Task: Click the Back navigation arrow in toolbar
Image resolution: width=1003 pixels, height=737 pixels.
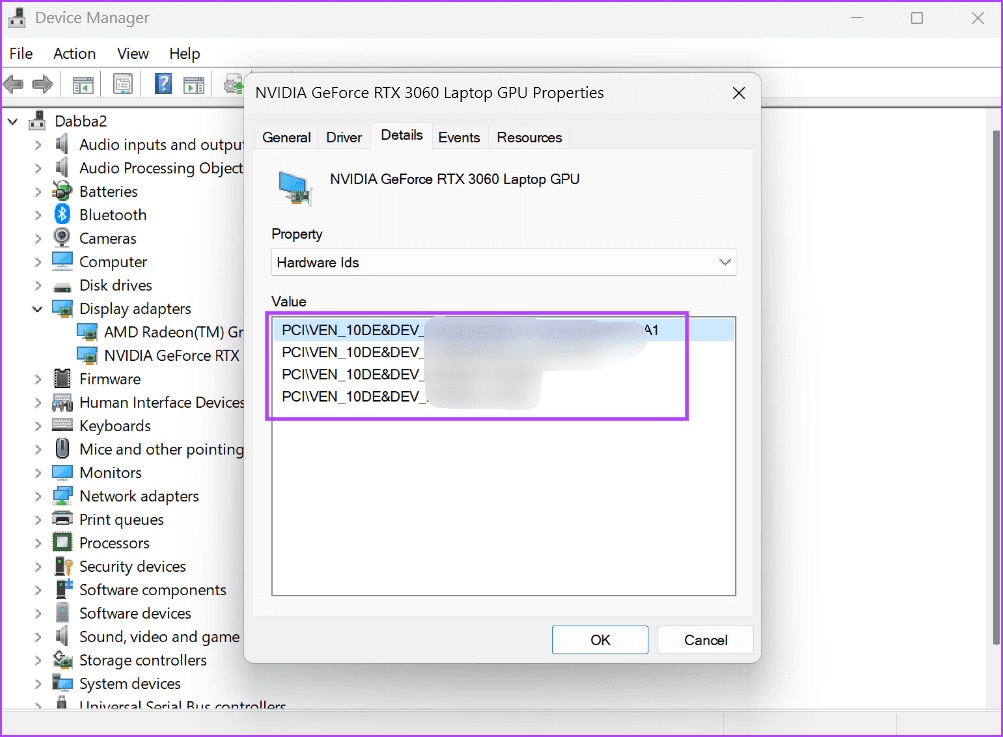Action: (x=13, y=83)
